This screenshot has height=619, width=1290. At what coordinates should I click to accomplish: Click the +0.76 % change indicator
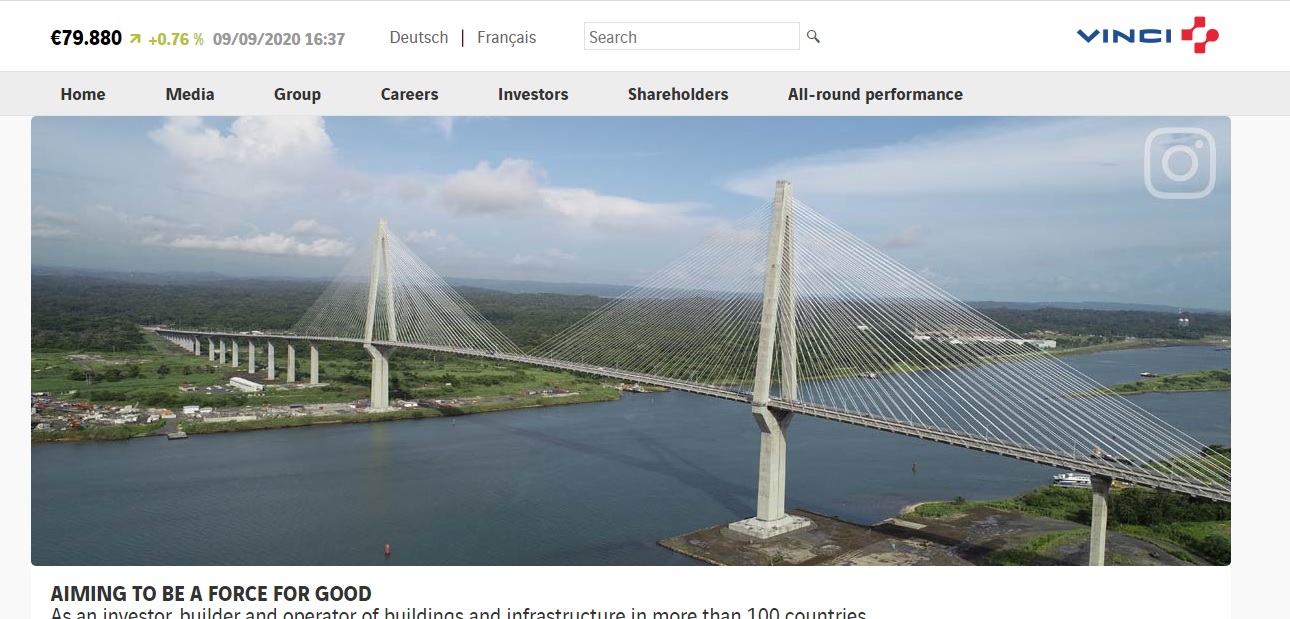(176, 39)
